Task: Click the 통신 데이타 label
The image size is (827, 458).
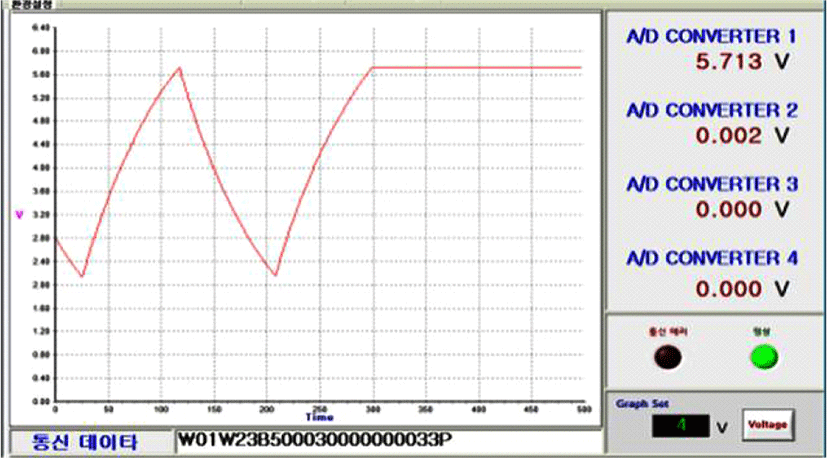Action: [85, 441]
